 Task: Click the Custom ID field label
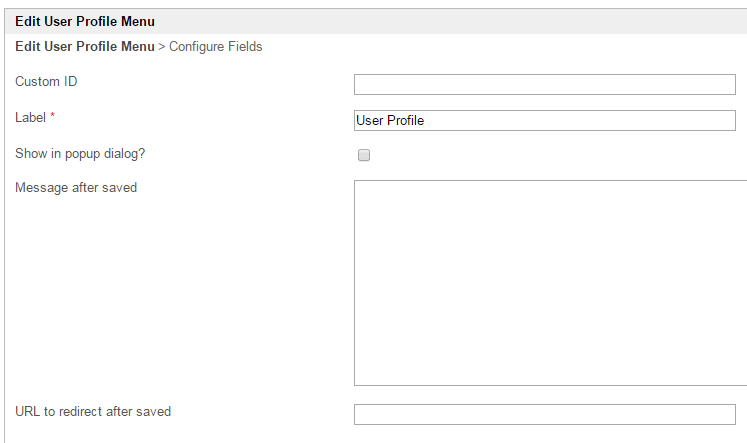click(46, 81)
